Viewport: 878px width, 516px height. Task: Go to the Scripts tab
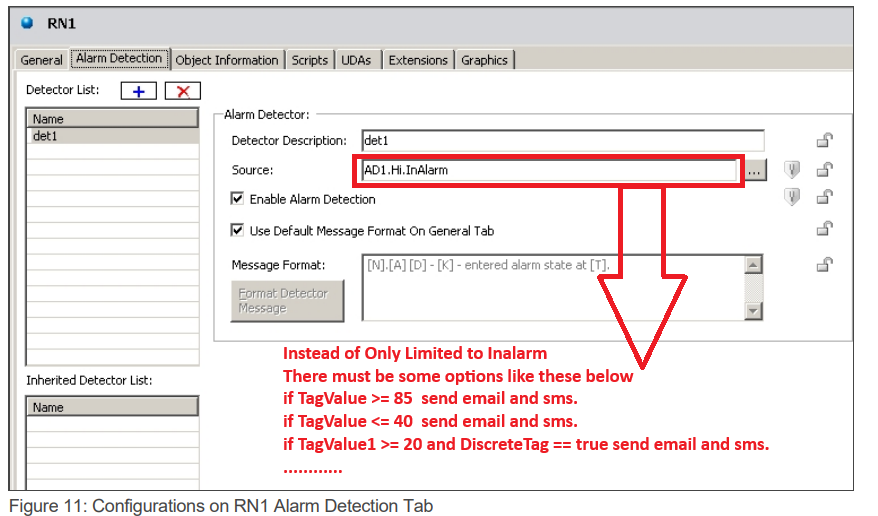(309, 60)
